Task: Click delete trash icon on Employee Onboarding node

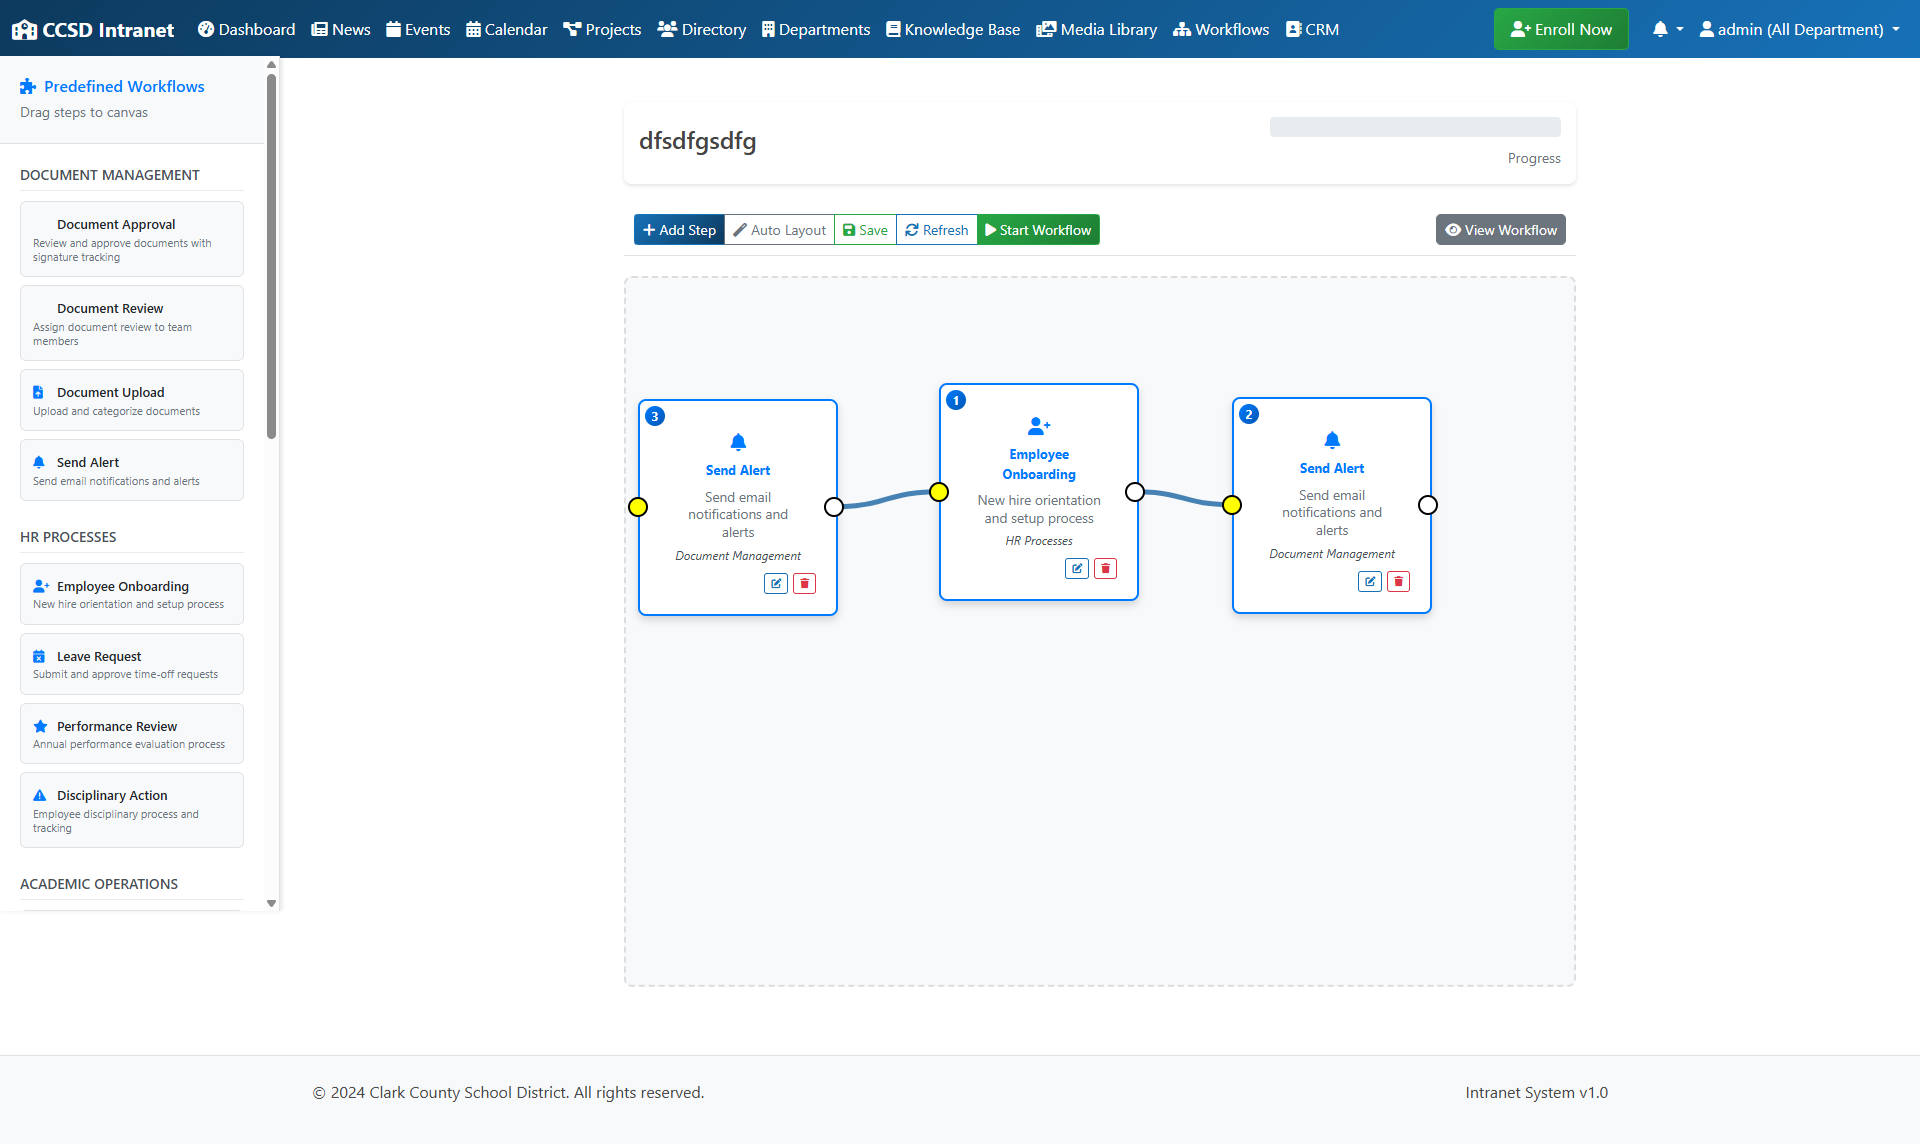Action: (1105, 569)
